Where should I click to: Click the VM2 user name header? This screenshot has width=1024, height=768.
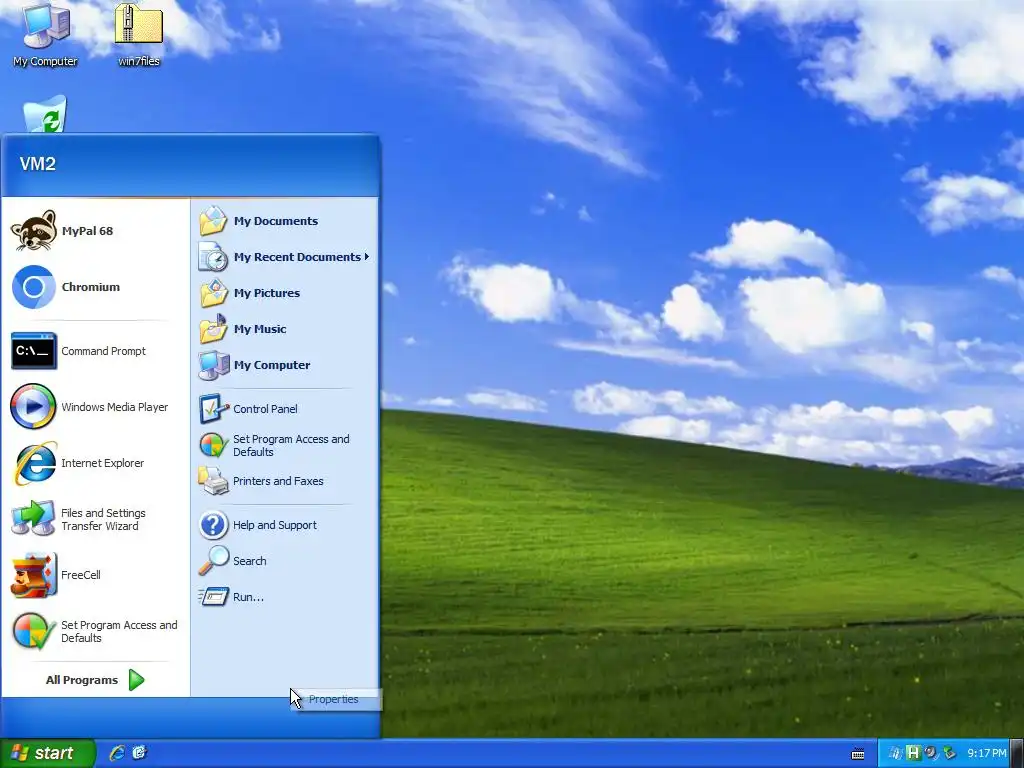point(37,163)
